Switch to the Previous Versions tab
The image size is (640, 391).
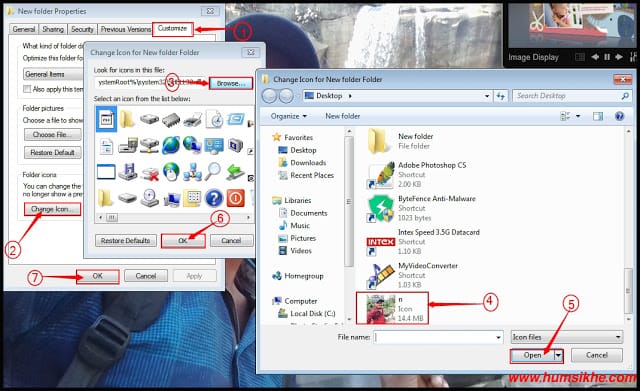pyautogui.click(x=126, y=29)
